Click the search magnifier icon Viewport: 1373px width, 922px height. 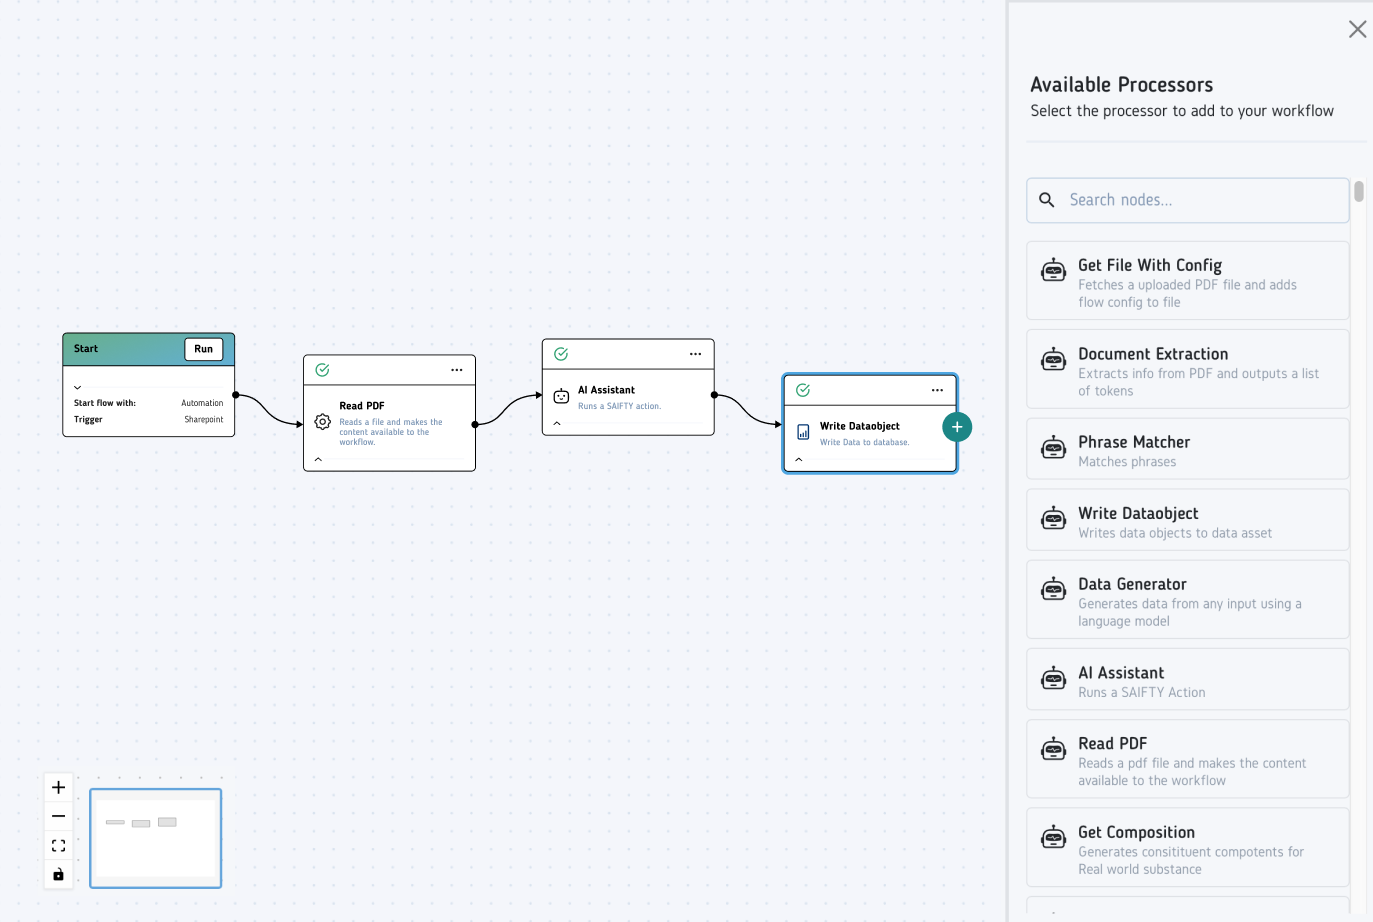pyautogui.click(x=1047, y=200)
